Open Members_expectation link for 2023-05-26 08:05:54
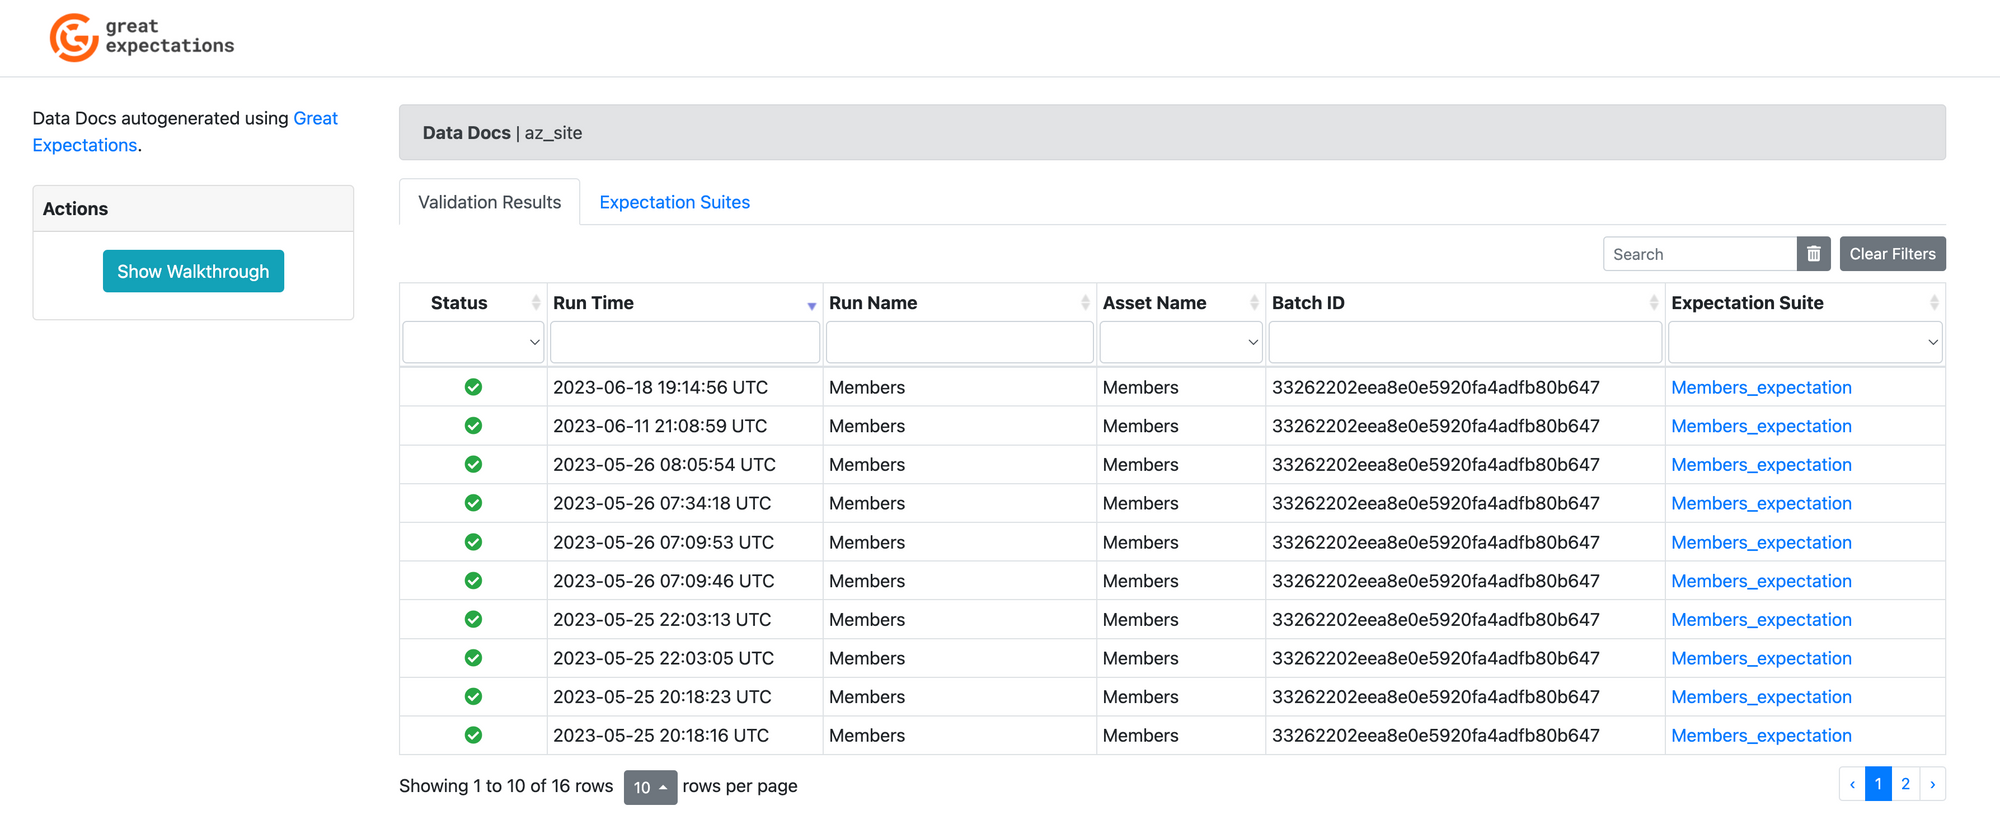2000x813 pixels. (x=1761, y=464)
